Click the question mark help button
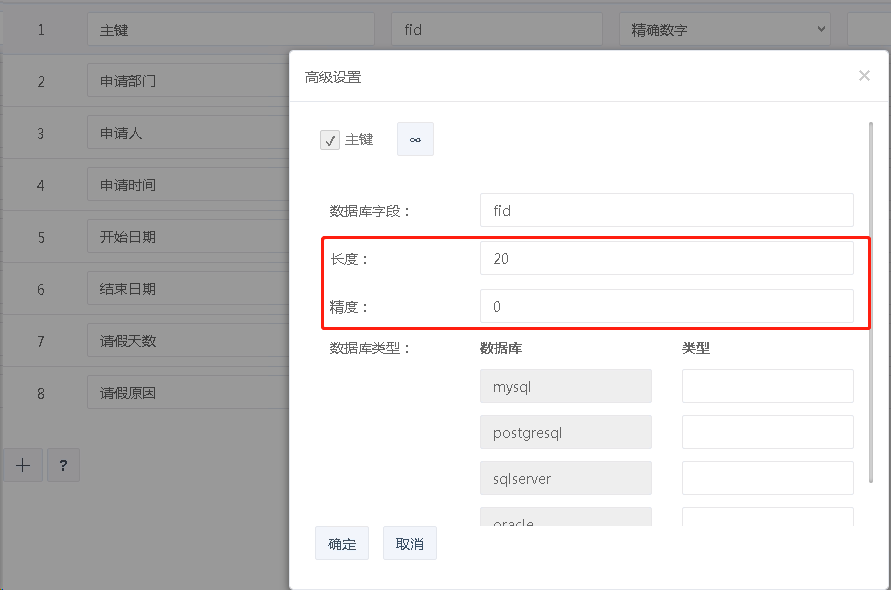This screenshot has height=590, width=891. [x=62, y=465]
